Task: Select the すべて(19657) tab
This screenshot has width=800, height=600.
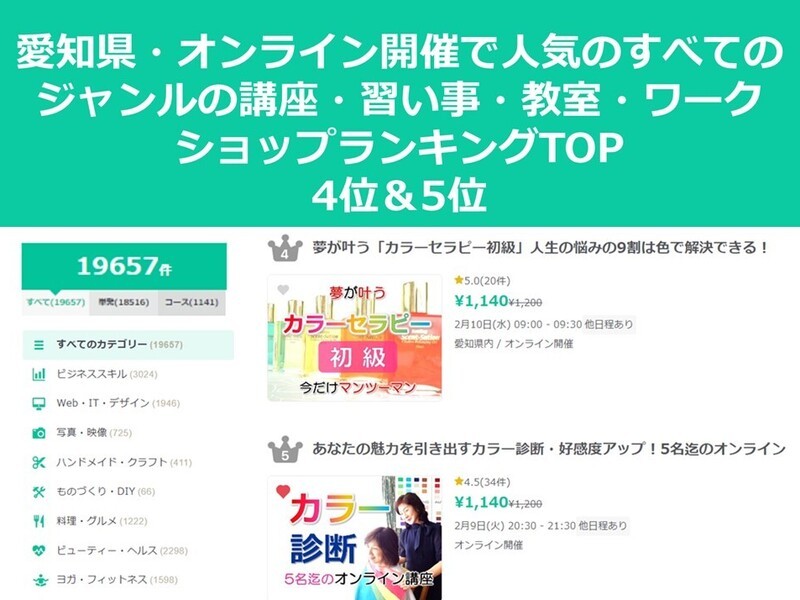Action: [56, 302]
